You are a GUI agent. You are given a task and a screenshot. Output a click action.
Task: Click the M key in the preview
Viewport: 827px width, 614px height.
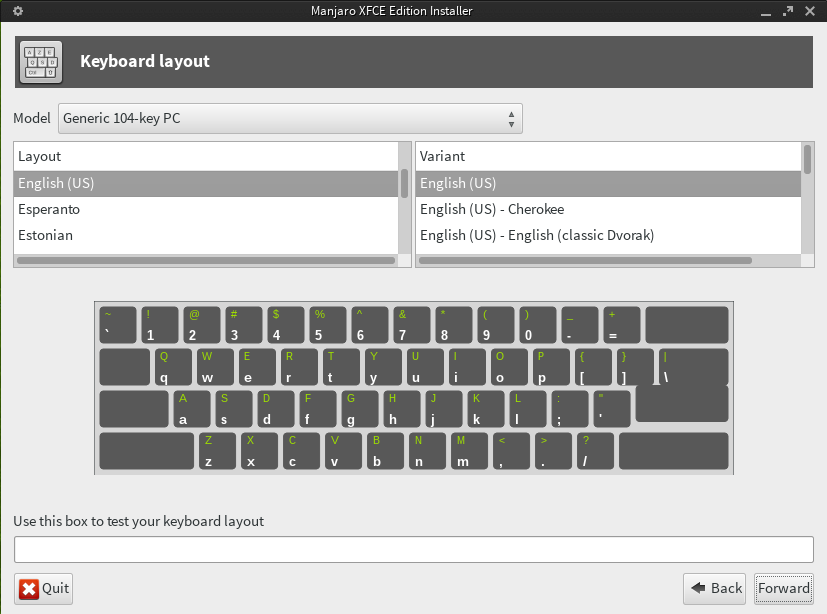click(469, 451)
